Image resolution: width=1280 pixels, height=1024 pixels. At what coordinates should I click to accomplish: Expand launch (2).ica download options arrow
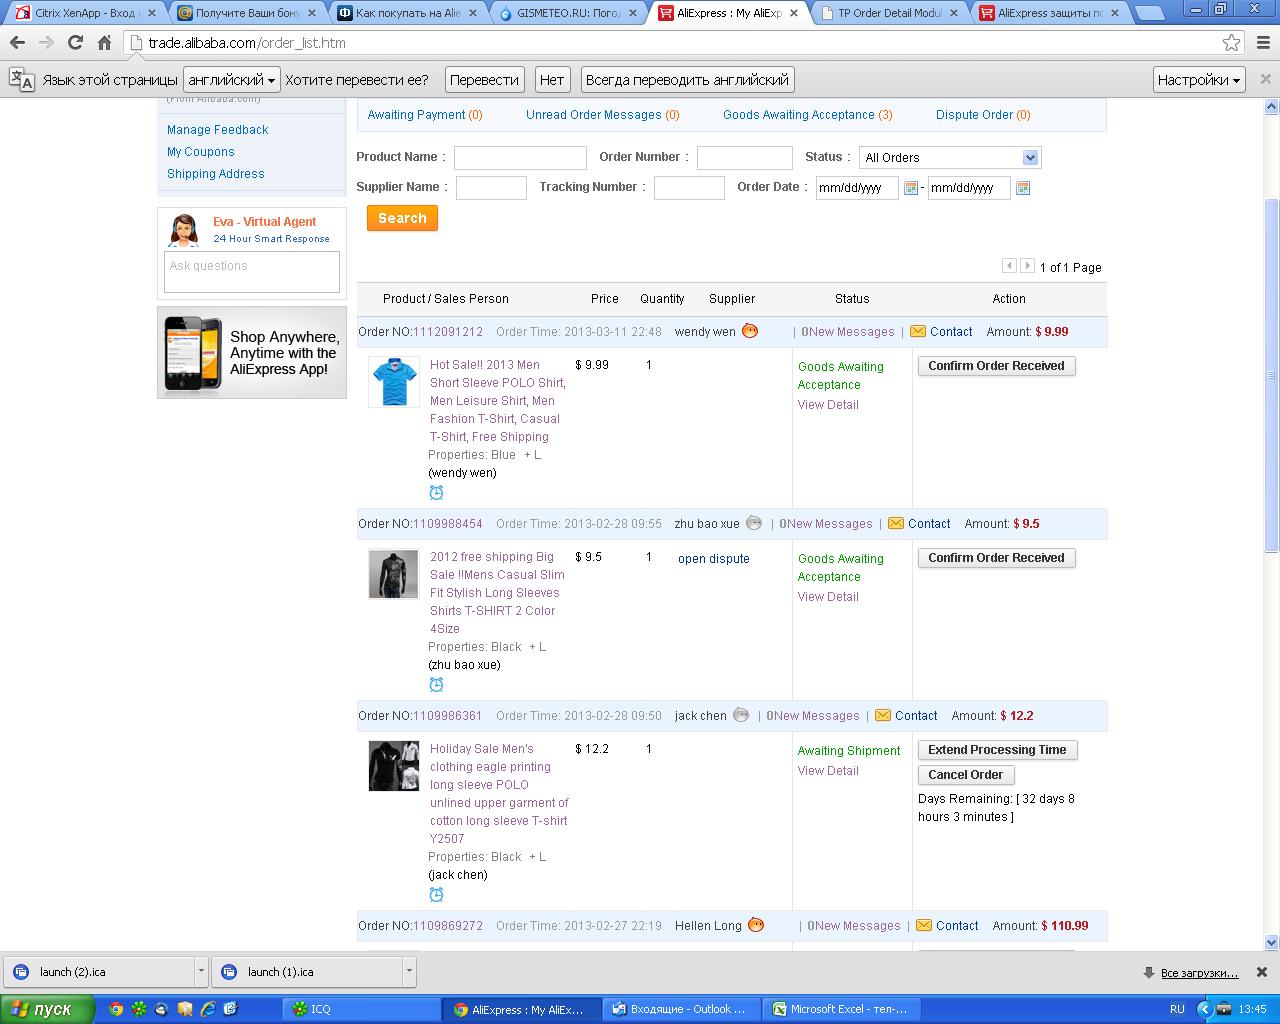(x=201, y=971)
